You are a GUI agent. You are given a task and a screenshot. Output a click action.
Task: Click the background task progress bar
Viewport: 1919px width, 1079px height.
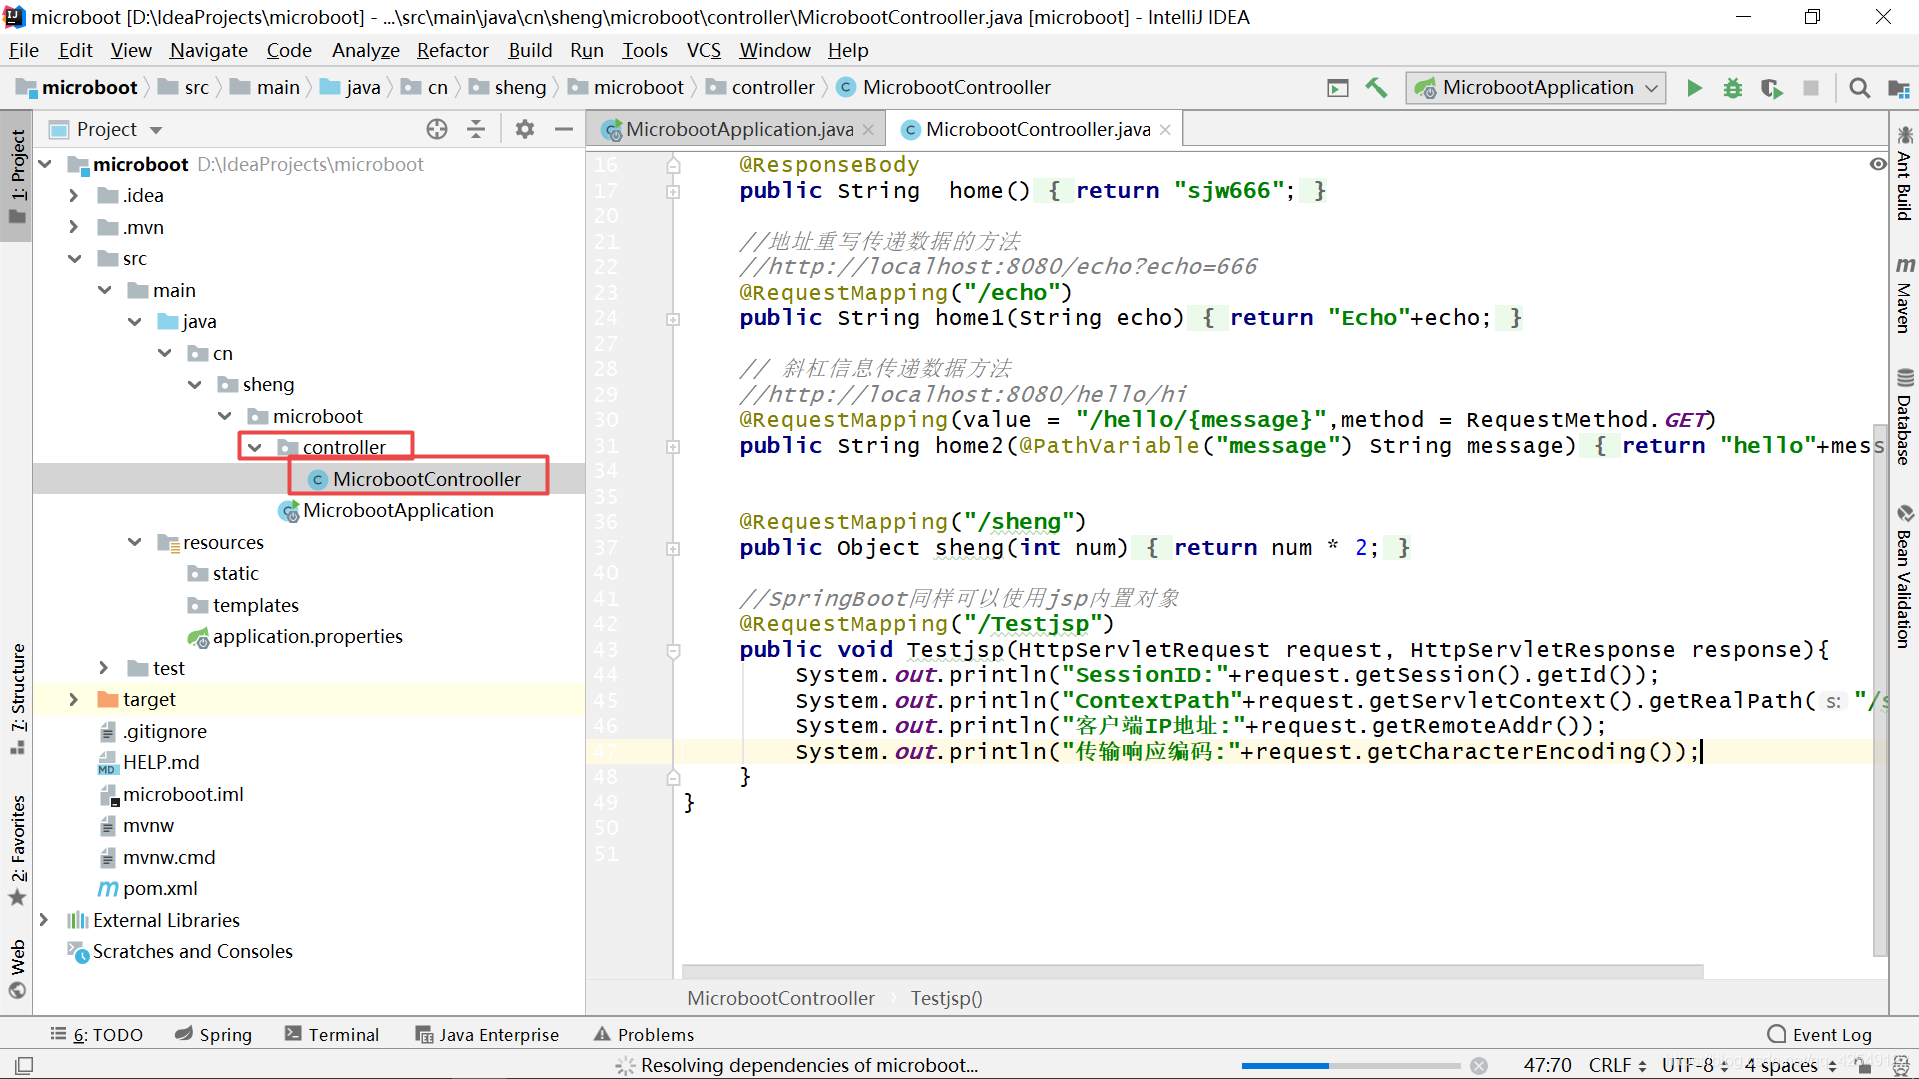pyautogui.click(x=1351, y=1066)
